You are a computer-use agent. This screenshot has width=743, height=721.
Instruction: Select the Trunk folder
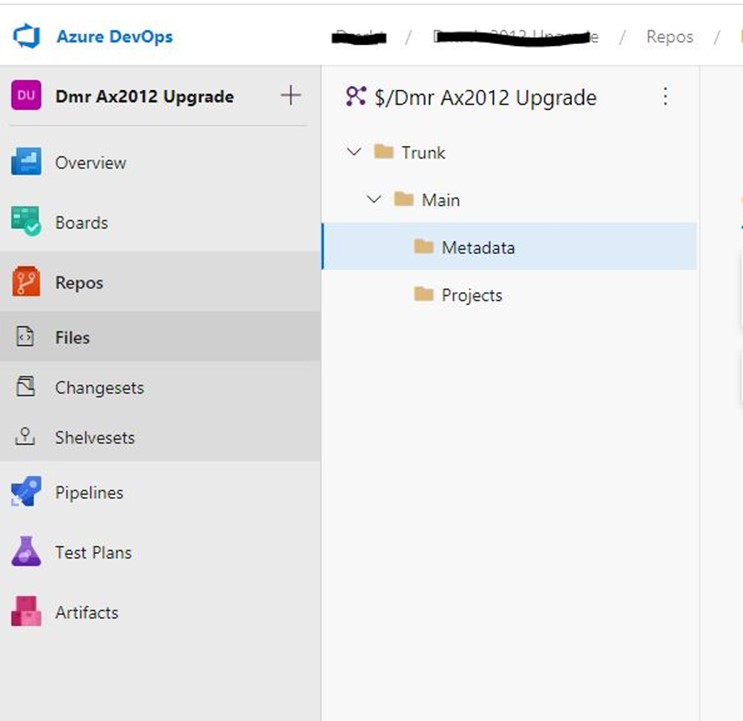424,153
